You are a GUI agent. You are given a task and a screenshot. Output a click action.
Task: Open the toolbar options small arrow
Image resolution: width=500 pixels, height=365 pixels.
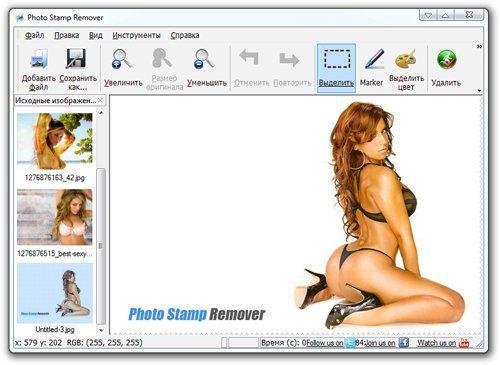click(x=479, y=90)
